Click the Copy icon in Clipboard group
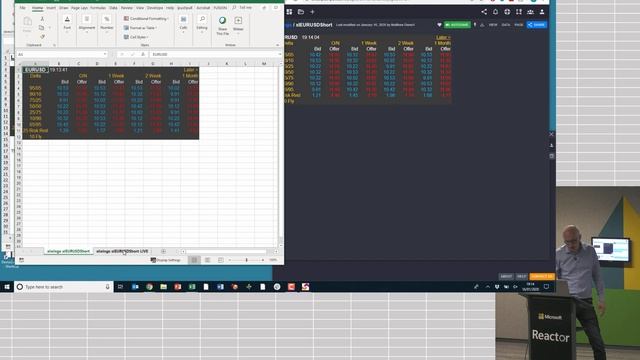Viewport: 640px width, 360px height. coord(42,28)
